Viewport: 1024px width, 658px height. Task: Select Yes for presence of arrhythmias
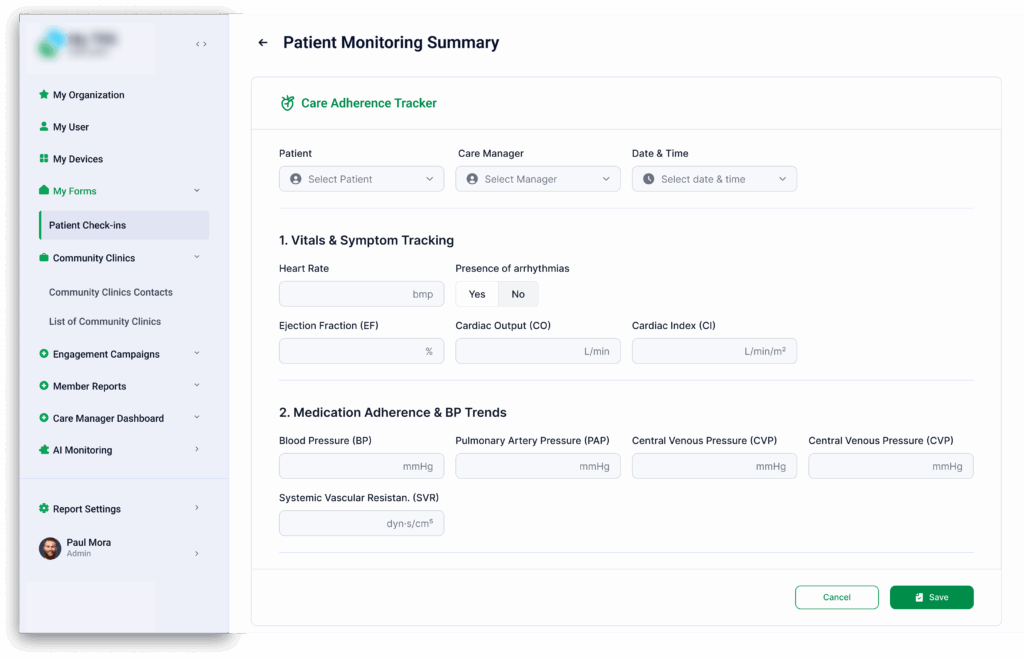click(476, 293)
